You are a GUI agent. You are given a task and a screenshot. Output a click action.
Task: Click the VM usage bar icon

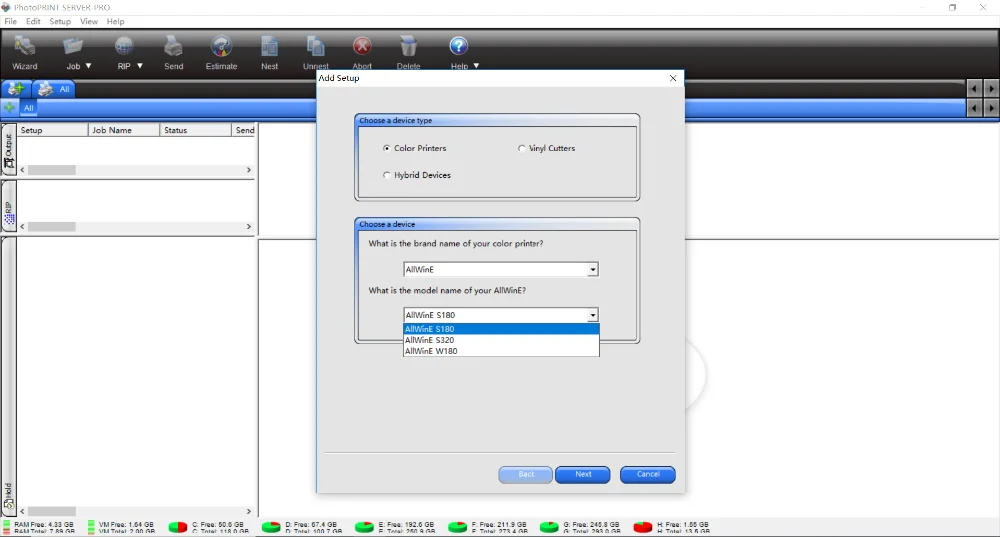click(x=91, y=527)
